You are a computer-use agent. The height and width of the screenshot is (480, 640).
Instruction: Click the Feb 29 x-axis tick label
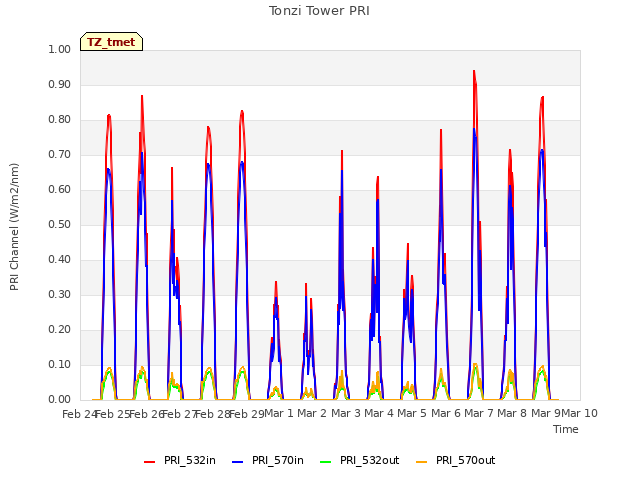click(x=247, y=414)
